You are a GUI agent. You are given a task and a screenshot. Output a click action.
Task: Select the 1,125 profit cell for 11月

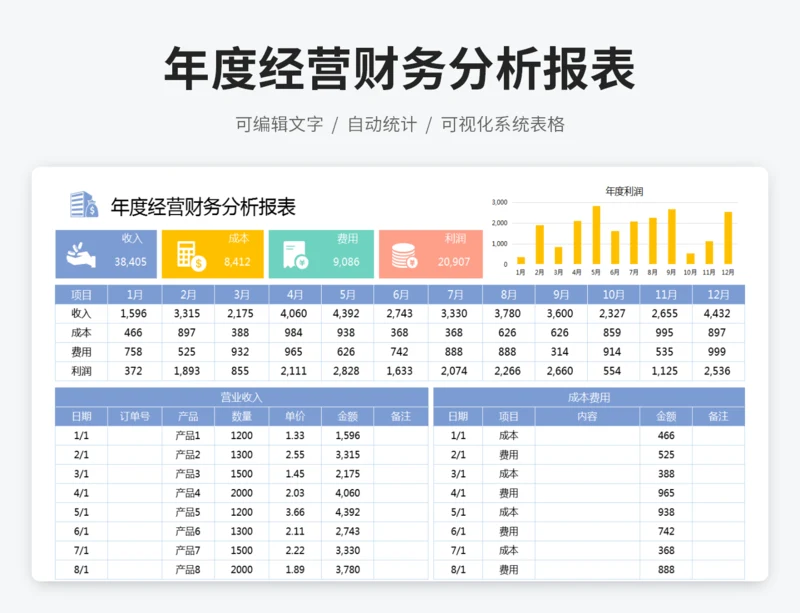666,371
